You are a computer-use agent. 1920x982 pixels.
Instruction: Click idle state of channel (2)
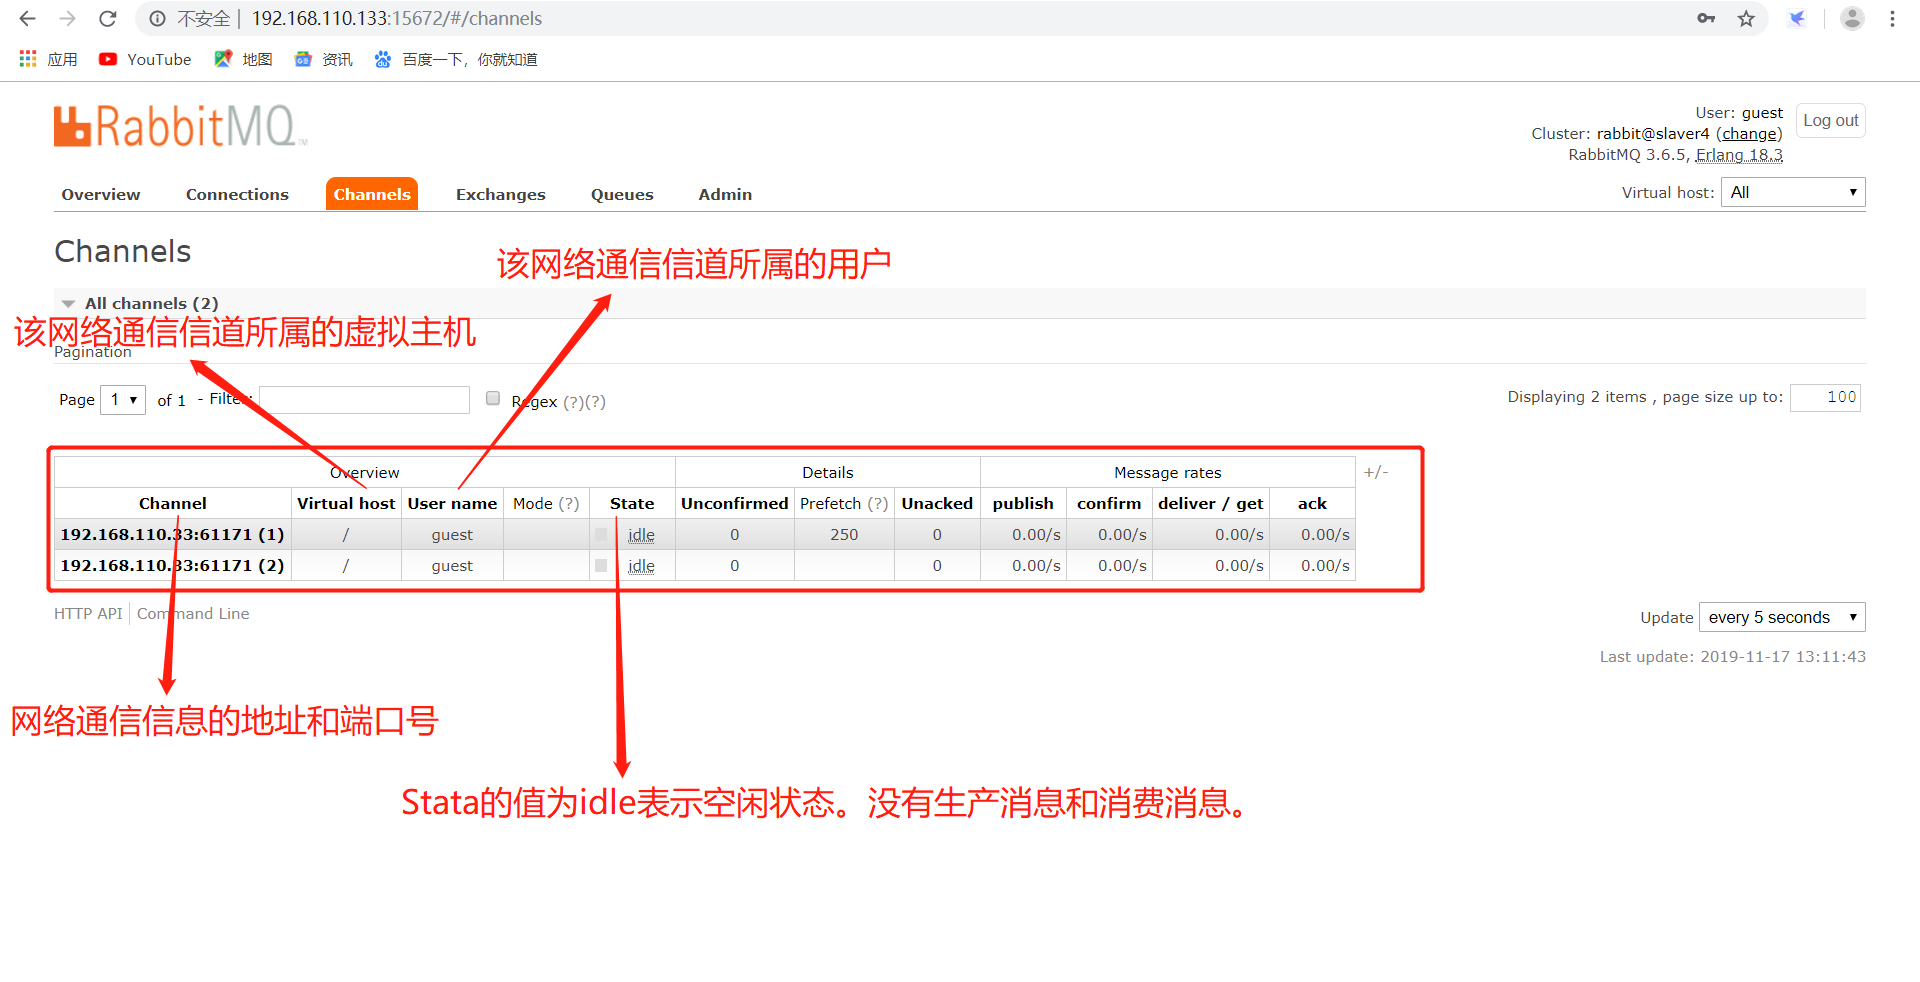click(x=641, y=566)
